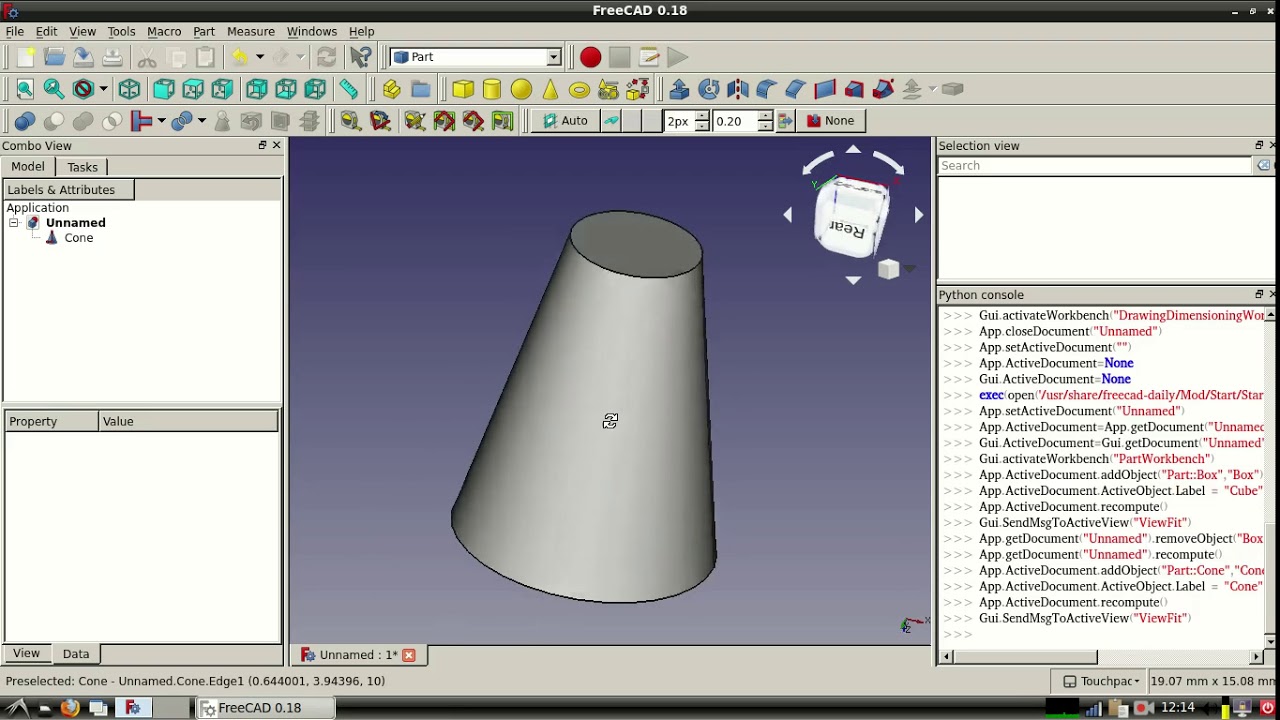Image resolution: width=1280 pixels, height=720 pixels.
Task: Open the macros dialog notepad icon
Action: tap(649, 57)
